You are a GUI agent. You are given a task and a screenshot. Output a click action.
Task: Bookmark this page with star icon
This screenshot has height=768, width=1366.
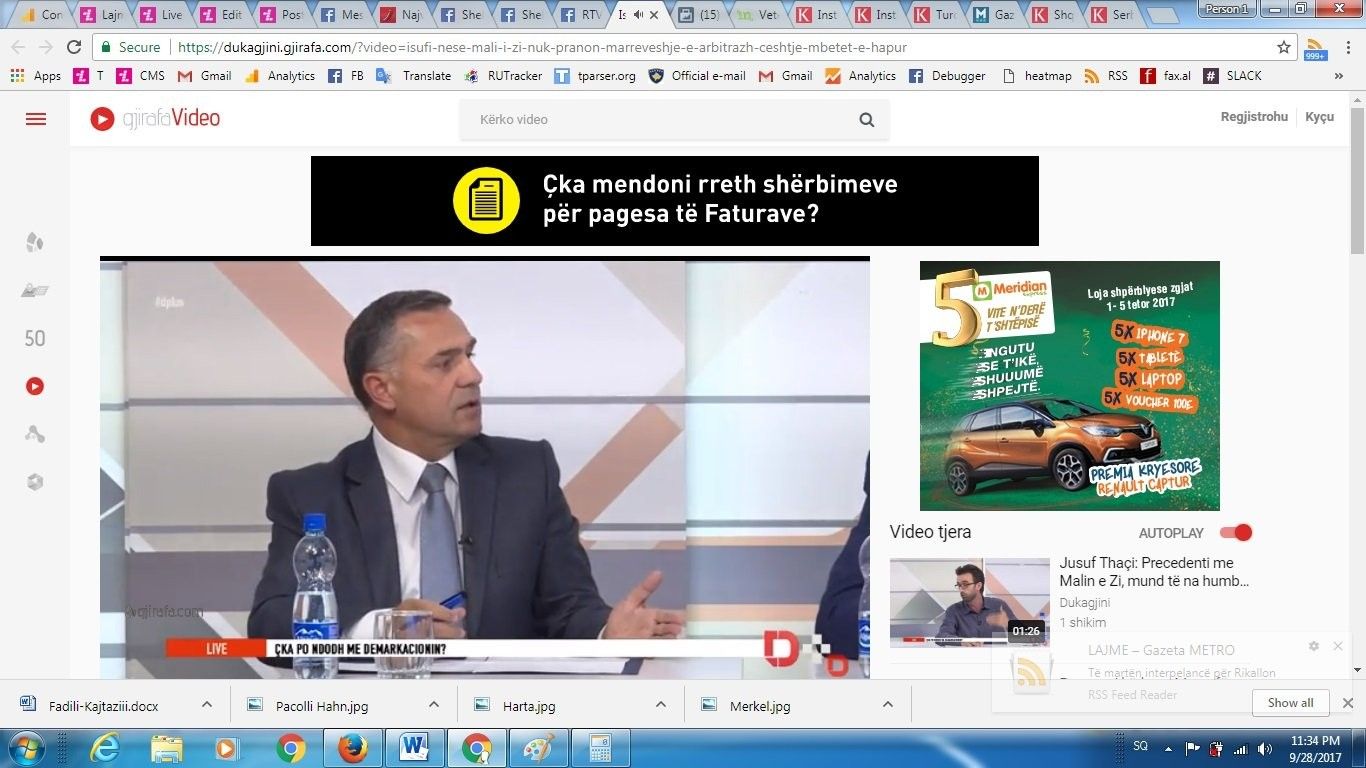(x=1284, y=47)
